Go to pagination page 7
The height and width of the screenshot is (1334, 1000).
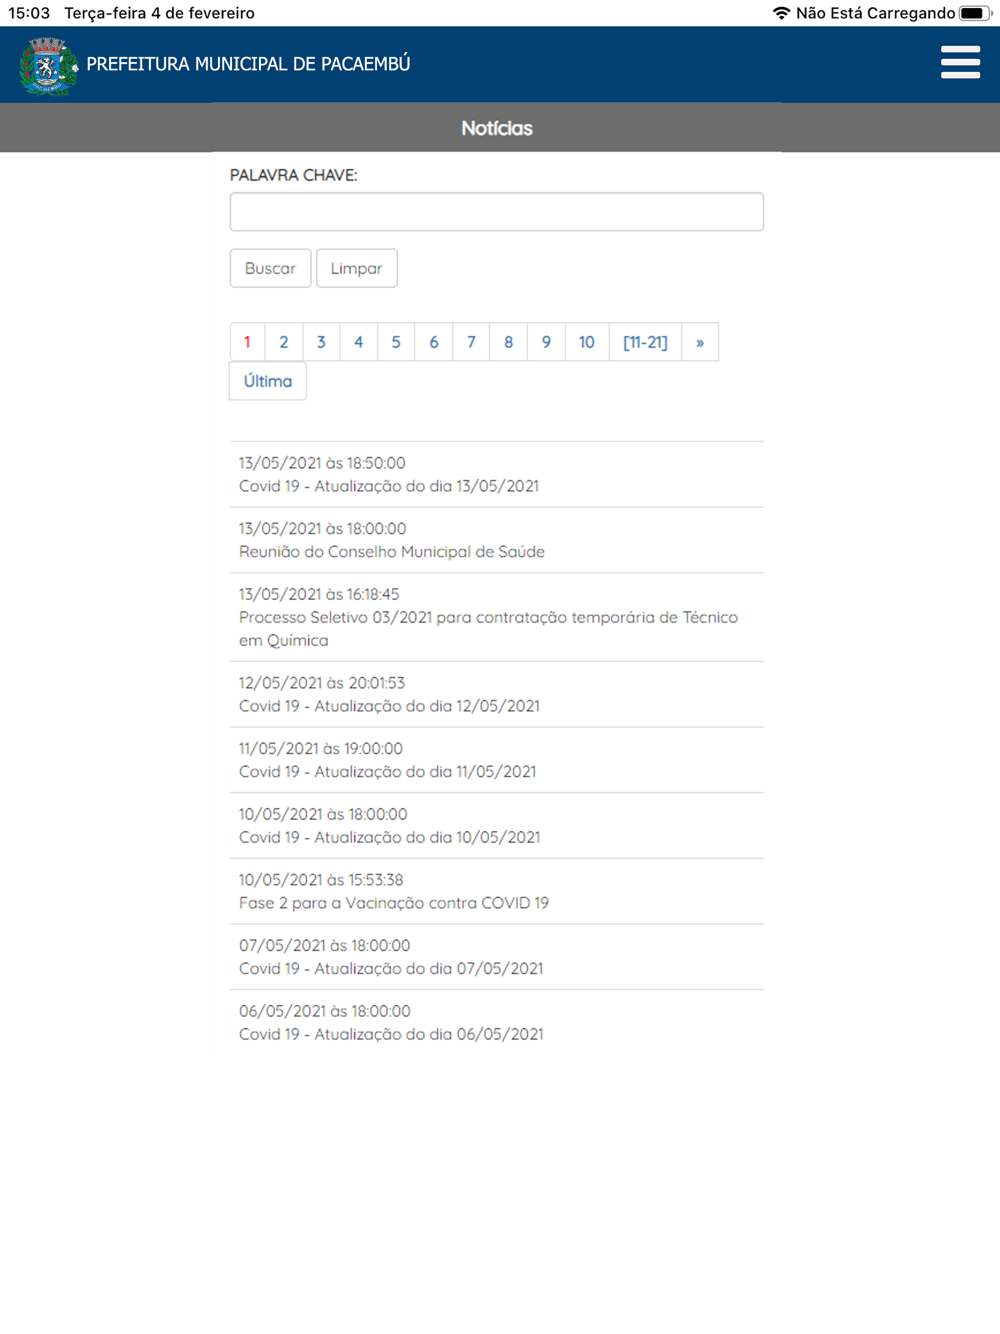point(471,342)
